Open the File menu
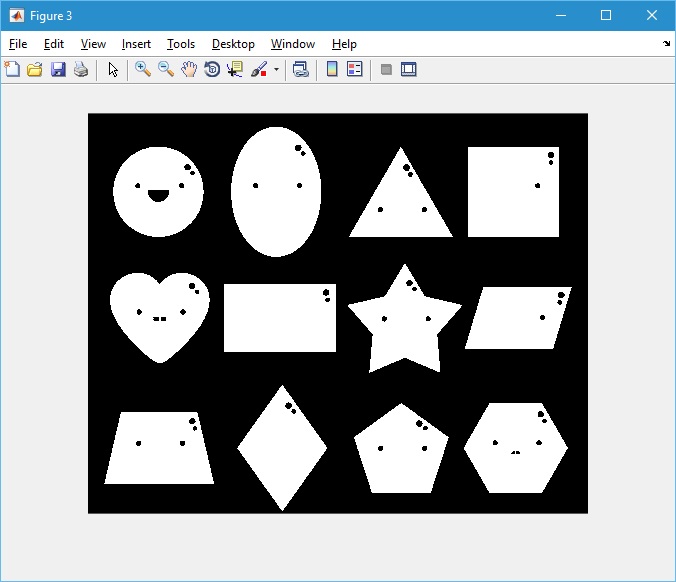 point(18,44)
